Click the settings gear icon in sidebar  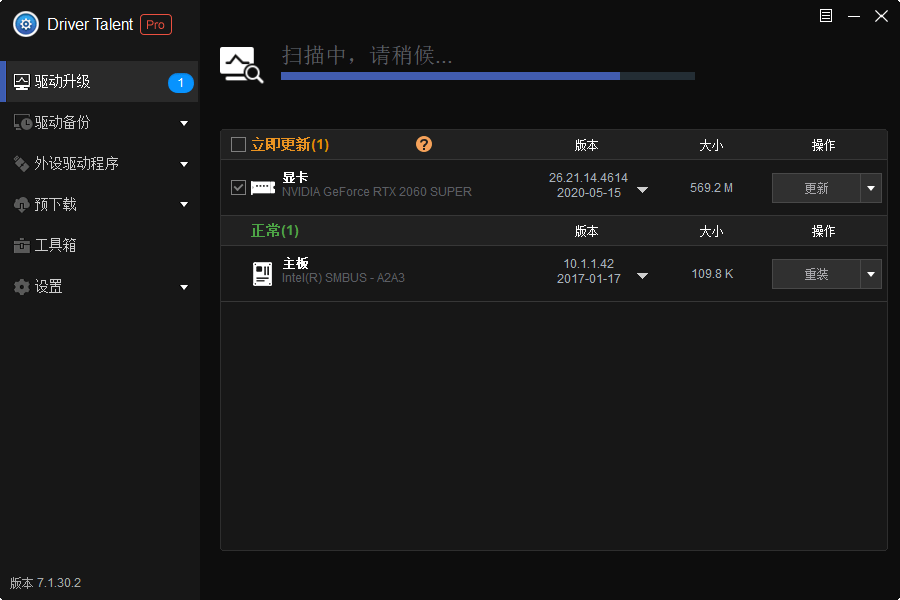21,287
